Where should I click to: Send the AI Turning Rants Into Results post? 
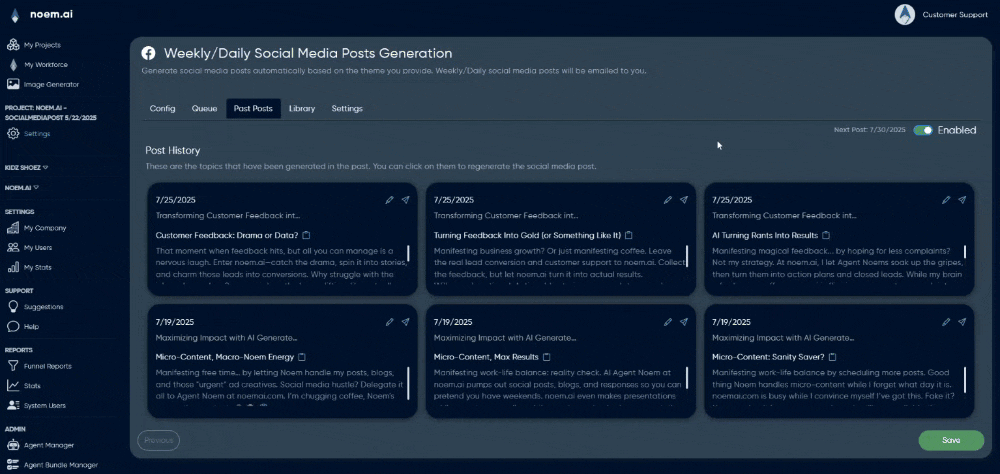click(x=962, y=200)
